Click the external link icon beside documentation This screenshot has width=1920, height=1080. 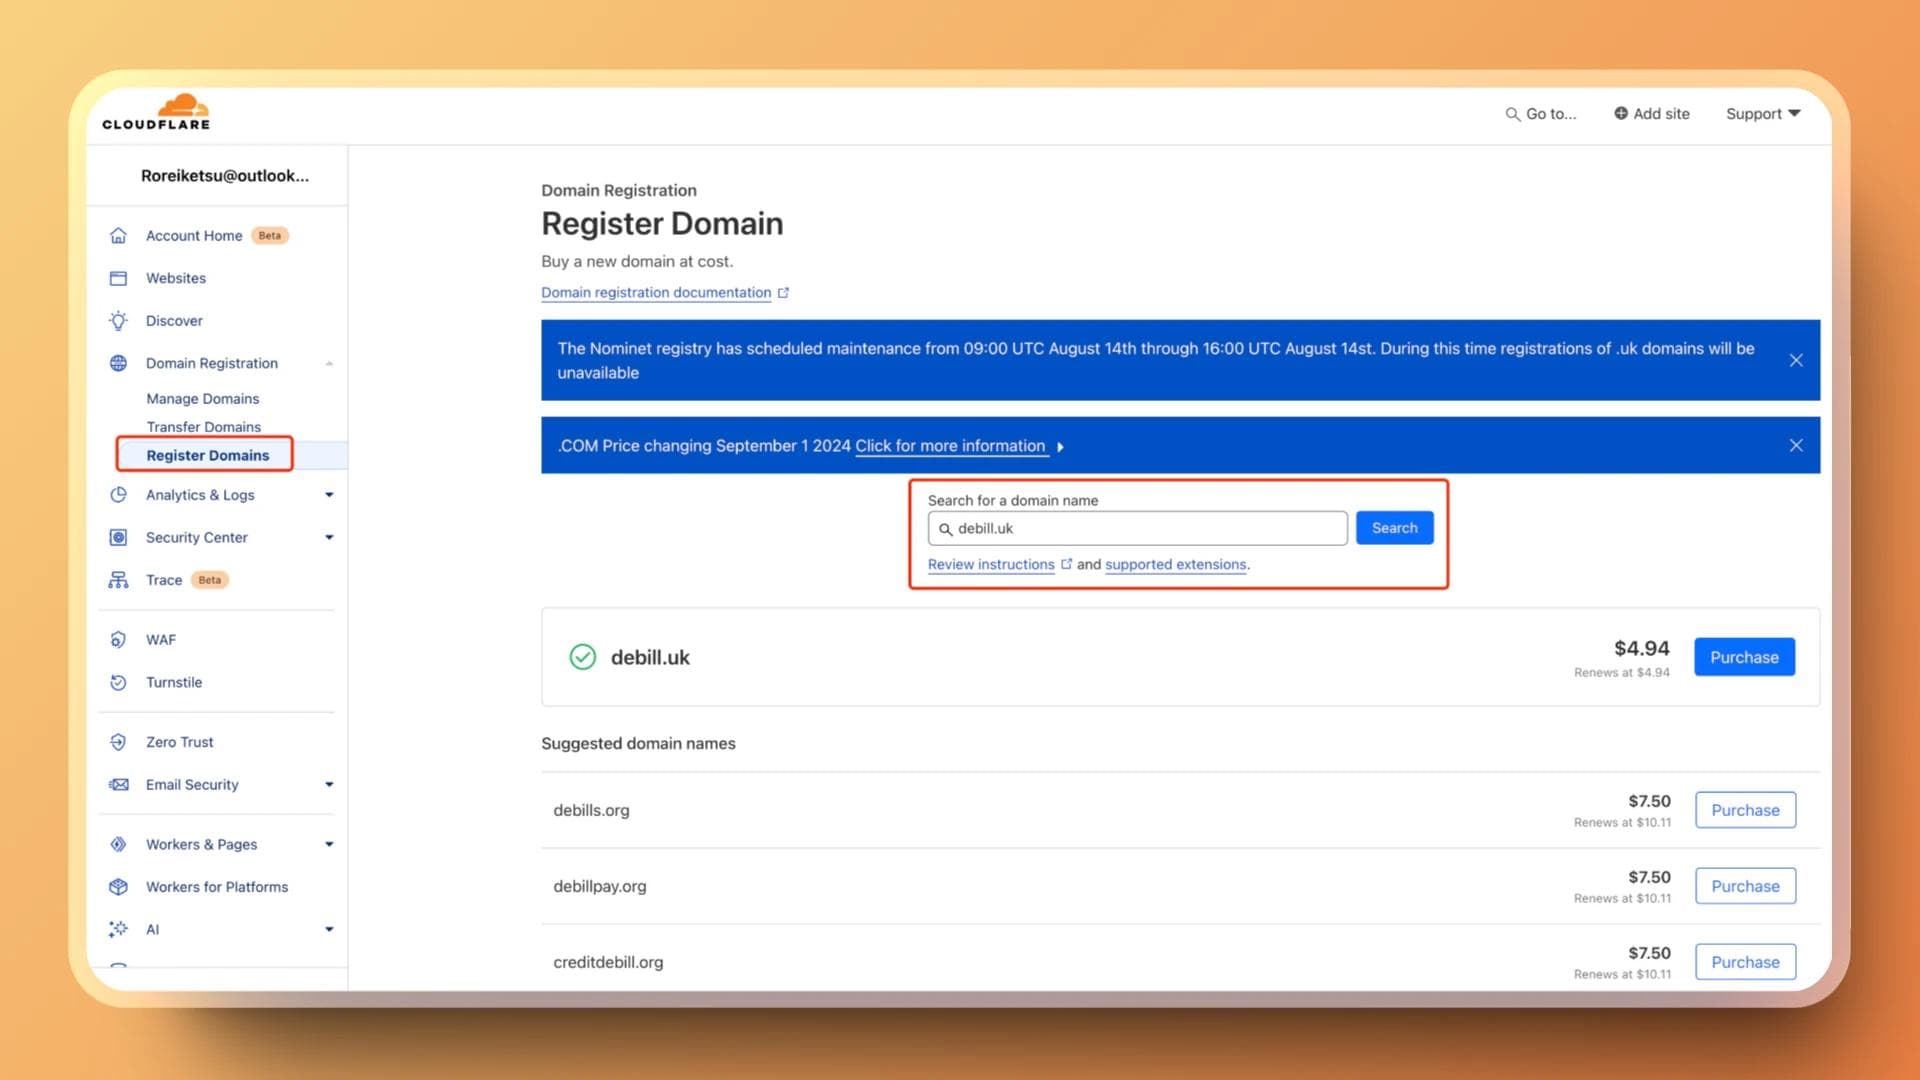(x=783, y=293)
